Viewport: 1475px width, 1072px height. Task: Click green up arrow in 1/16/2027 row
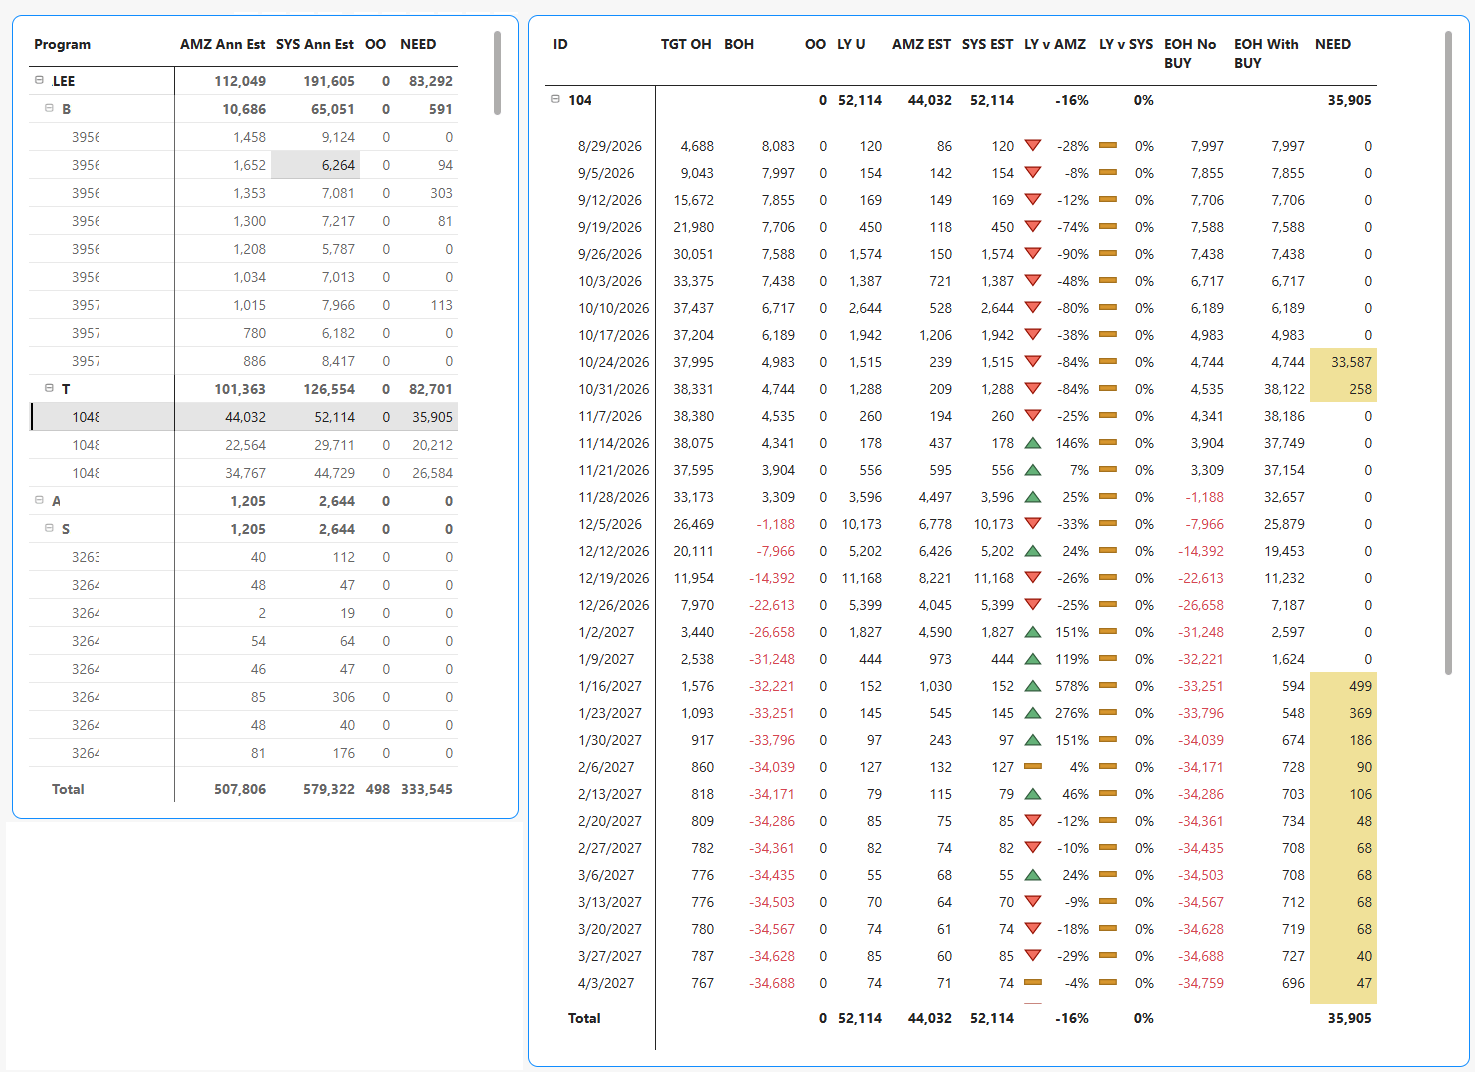click(x=1033, y=686)
